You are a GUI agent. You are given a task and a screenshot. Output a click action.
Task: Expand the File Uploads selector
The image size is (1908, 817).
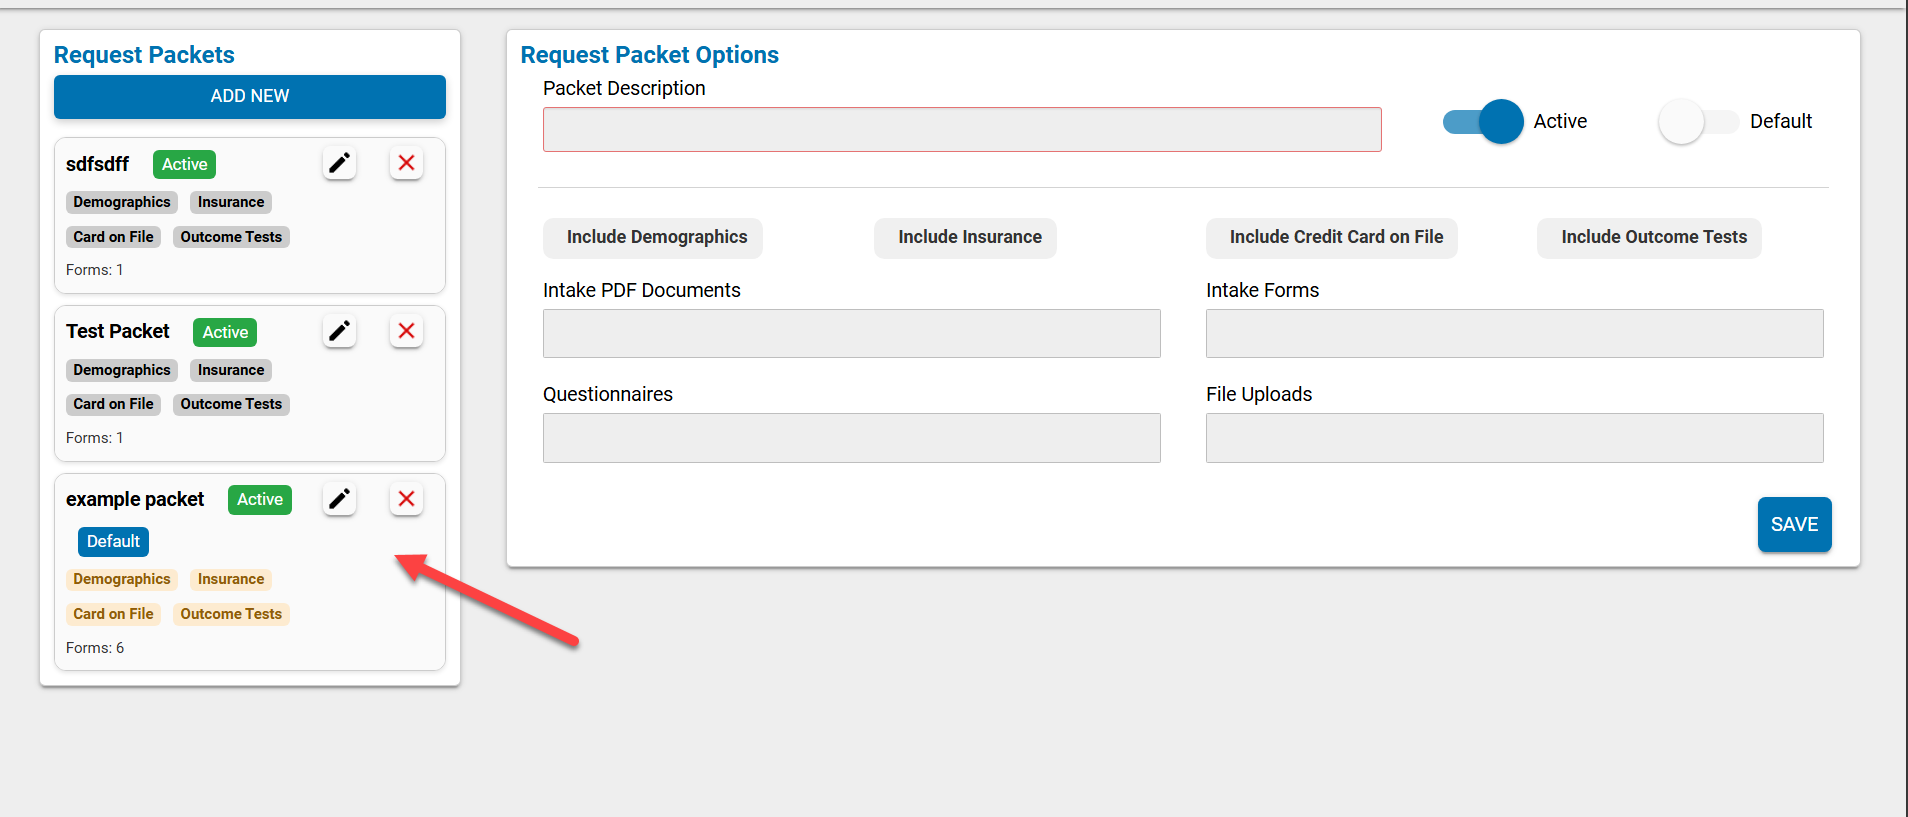pyautogui.click(x=1514, y=438)
